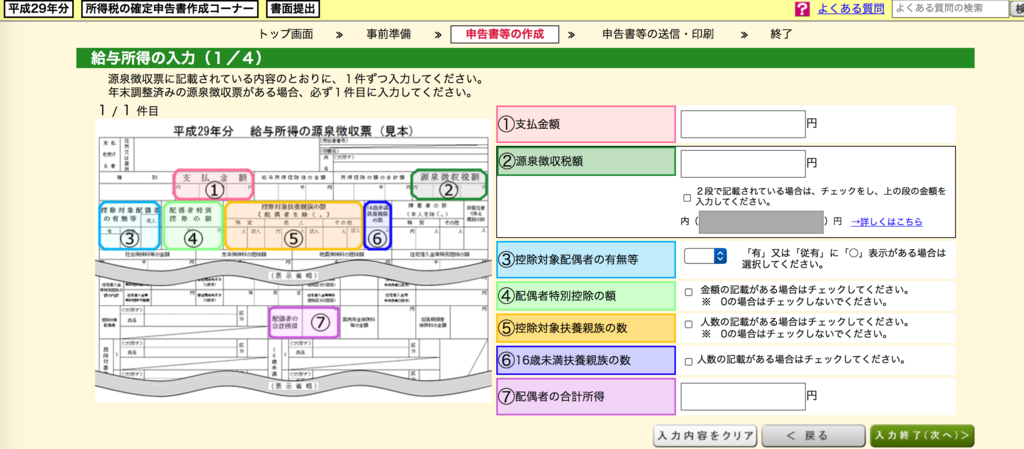Click the 入力終了(次へ)> button
This screenshot has height=449, width=1024.
point(922,435)
